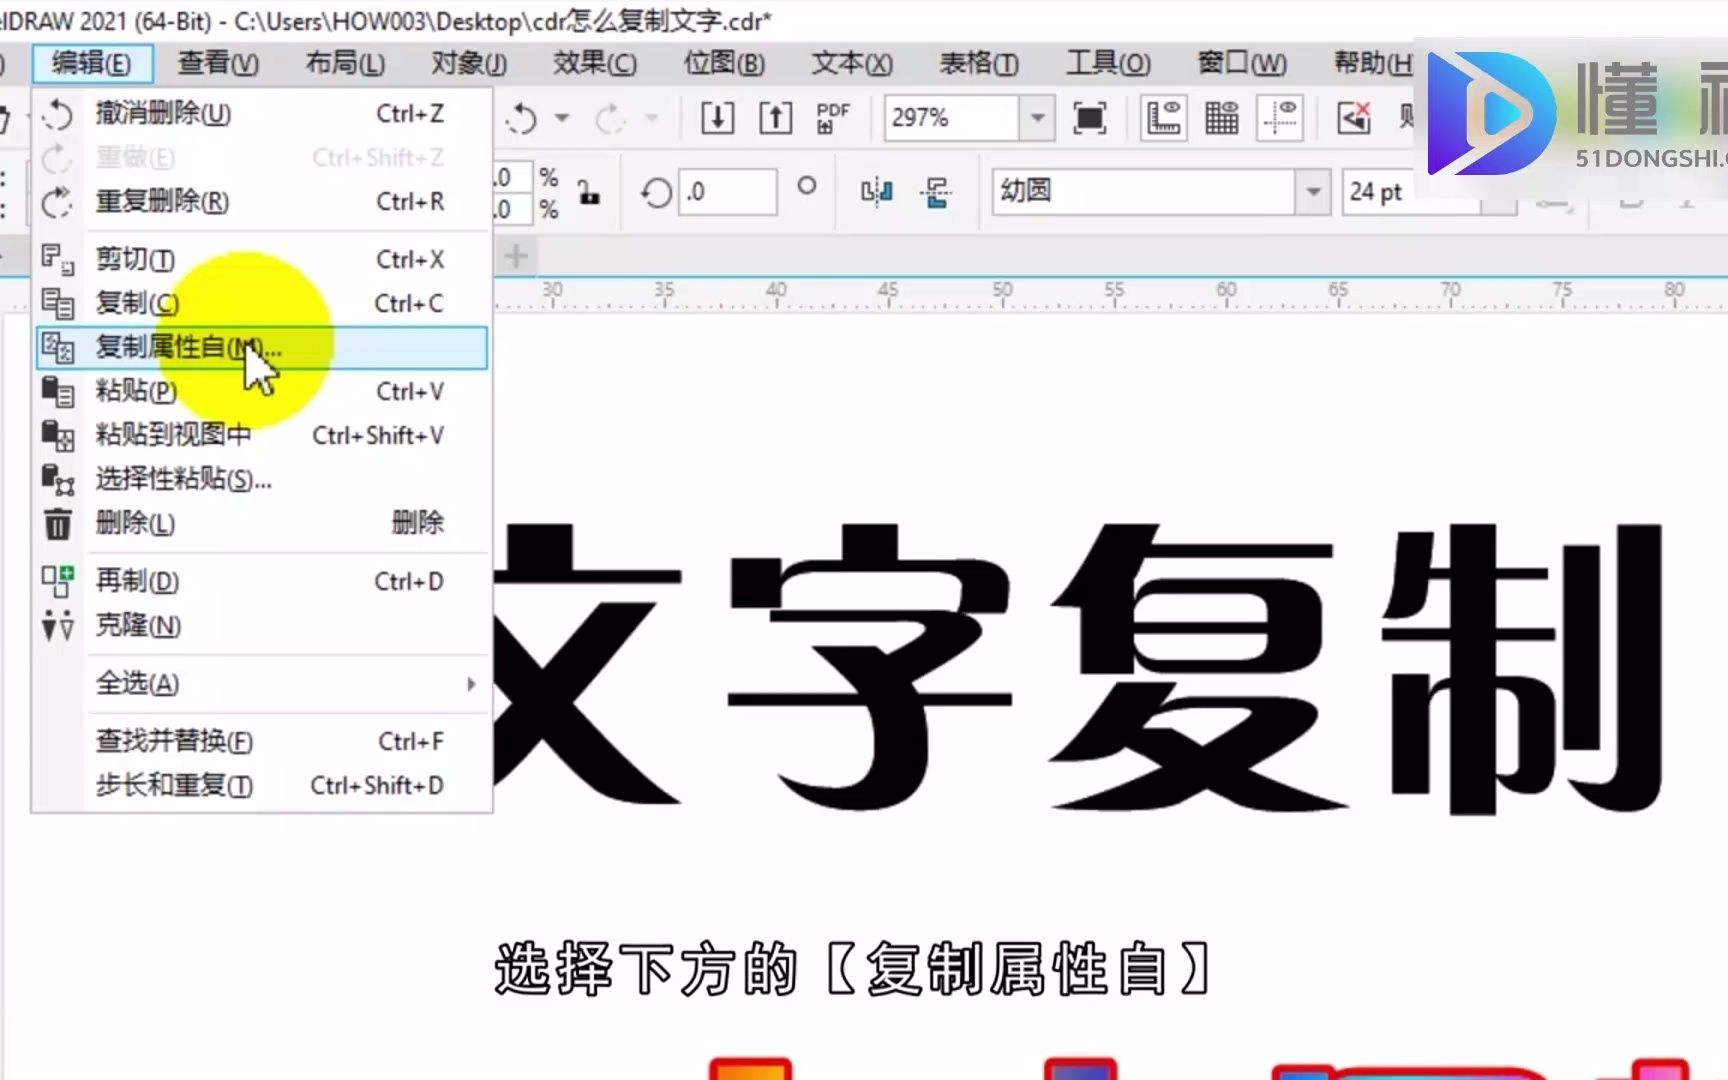The image size is (1728, 1080).
Task: Click the mirror vertically icon
Action: pyautogui.click(x=936, y=192)
